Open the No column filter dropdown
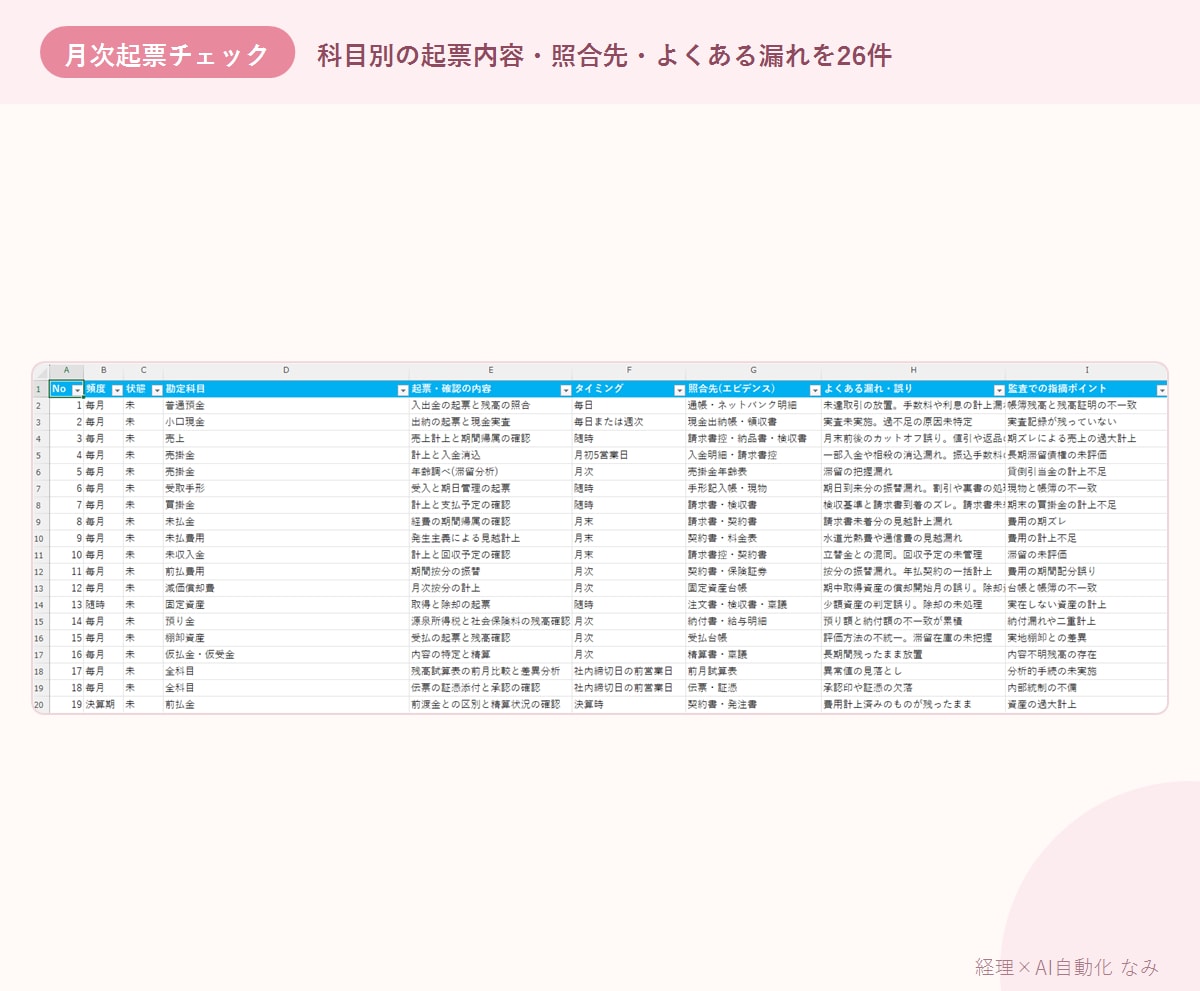Image resolution: width=1200 pixels, height=991 pixels. pos(77,390)
